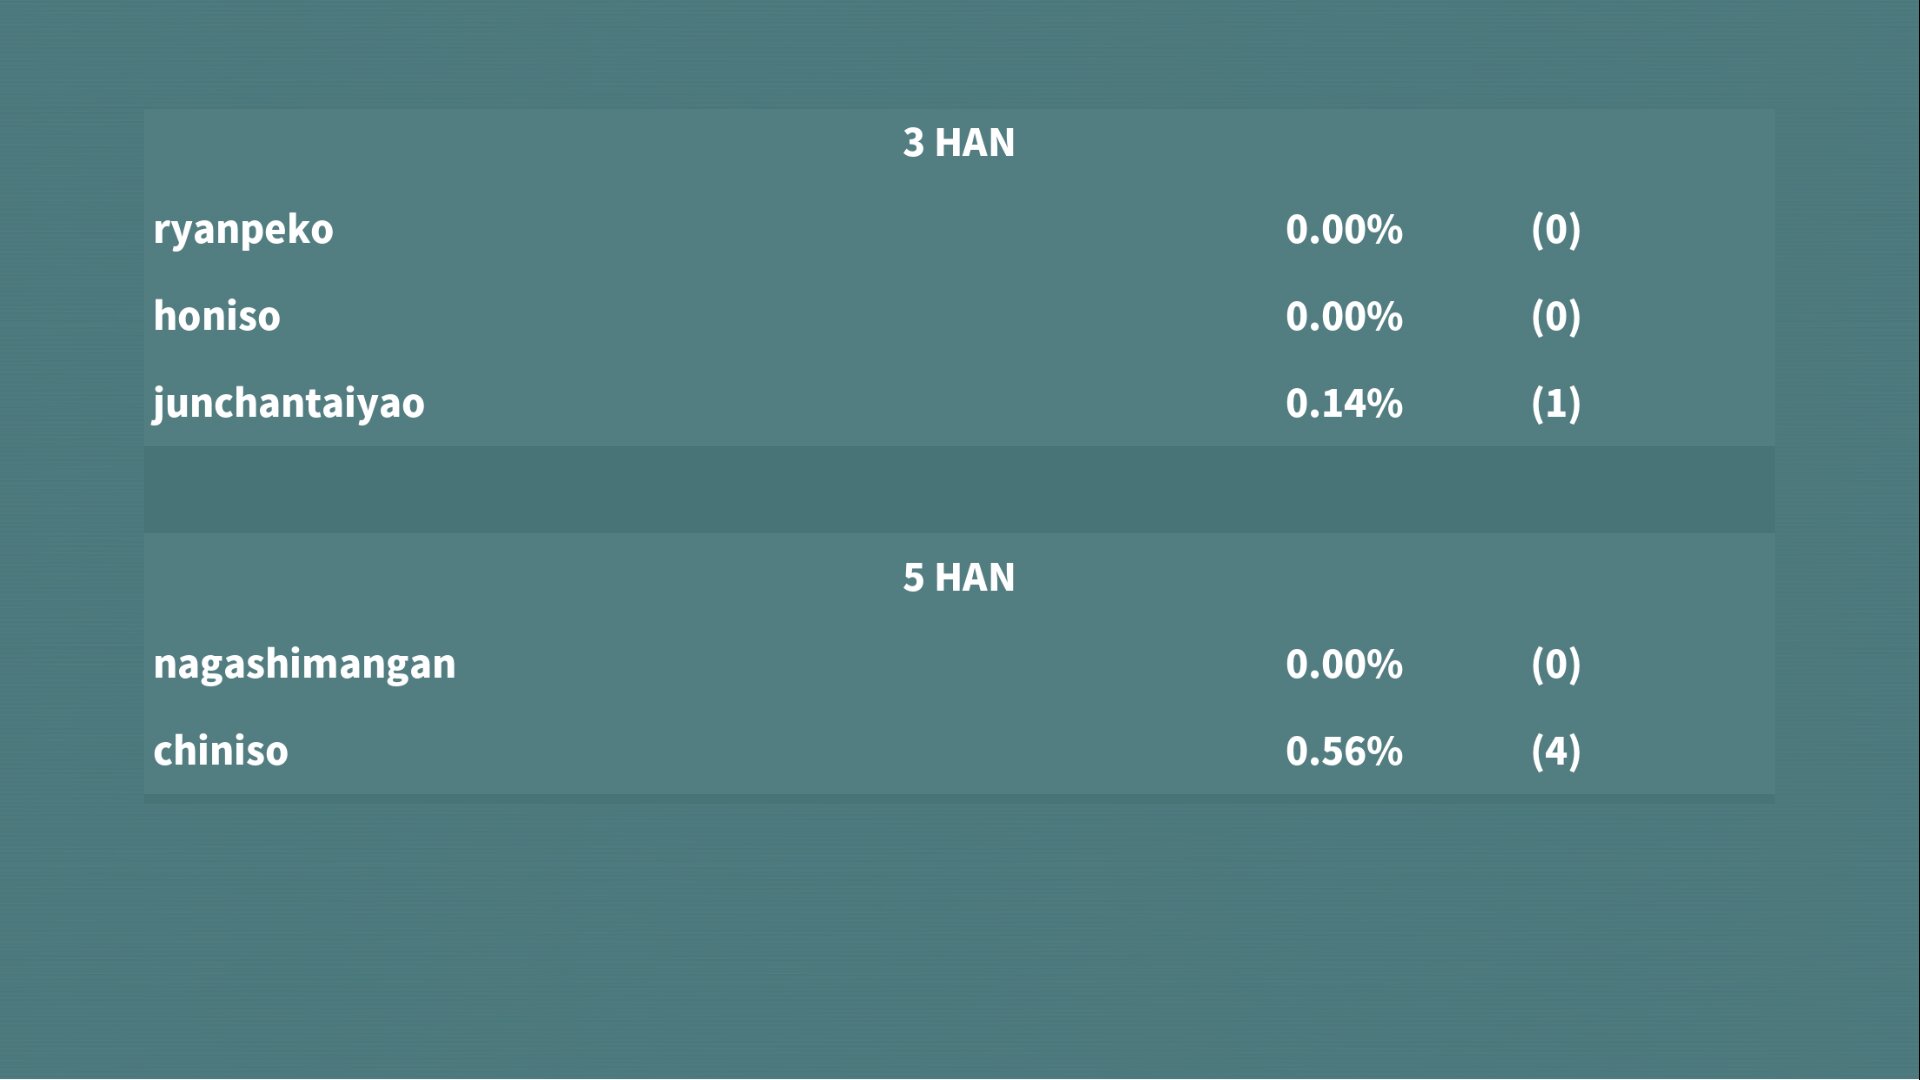This screenshot has width=1920, height=1080.
Task: Click the dark divider between HAN sections
Action: click(x=958, y=490)
